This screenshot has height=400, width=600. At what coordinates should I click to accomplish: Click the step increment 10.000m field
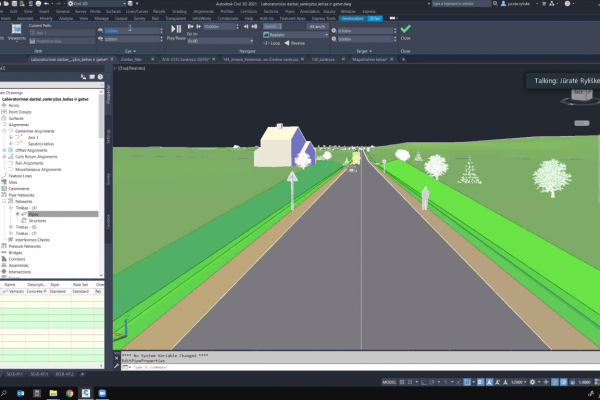tap(219, 26)
